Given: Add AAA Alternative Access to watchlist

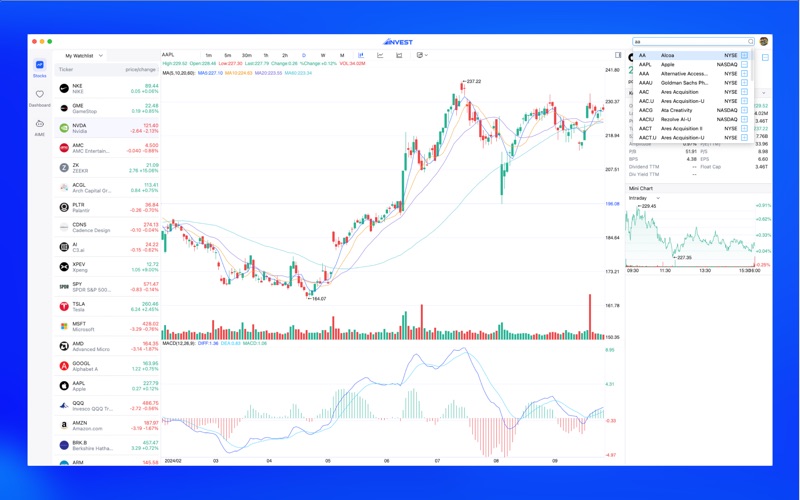Looking at the screenshot, I should tap(744, 74).
